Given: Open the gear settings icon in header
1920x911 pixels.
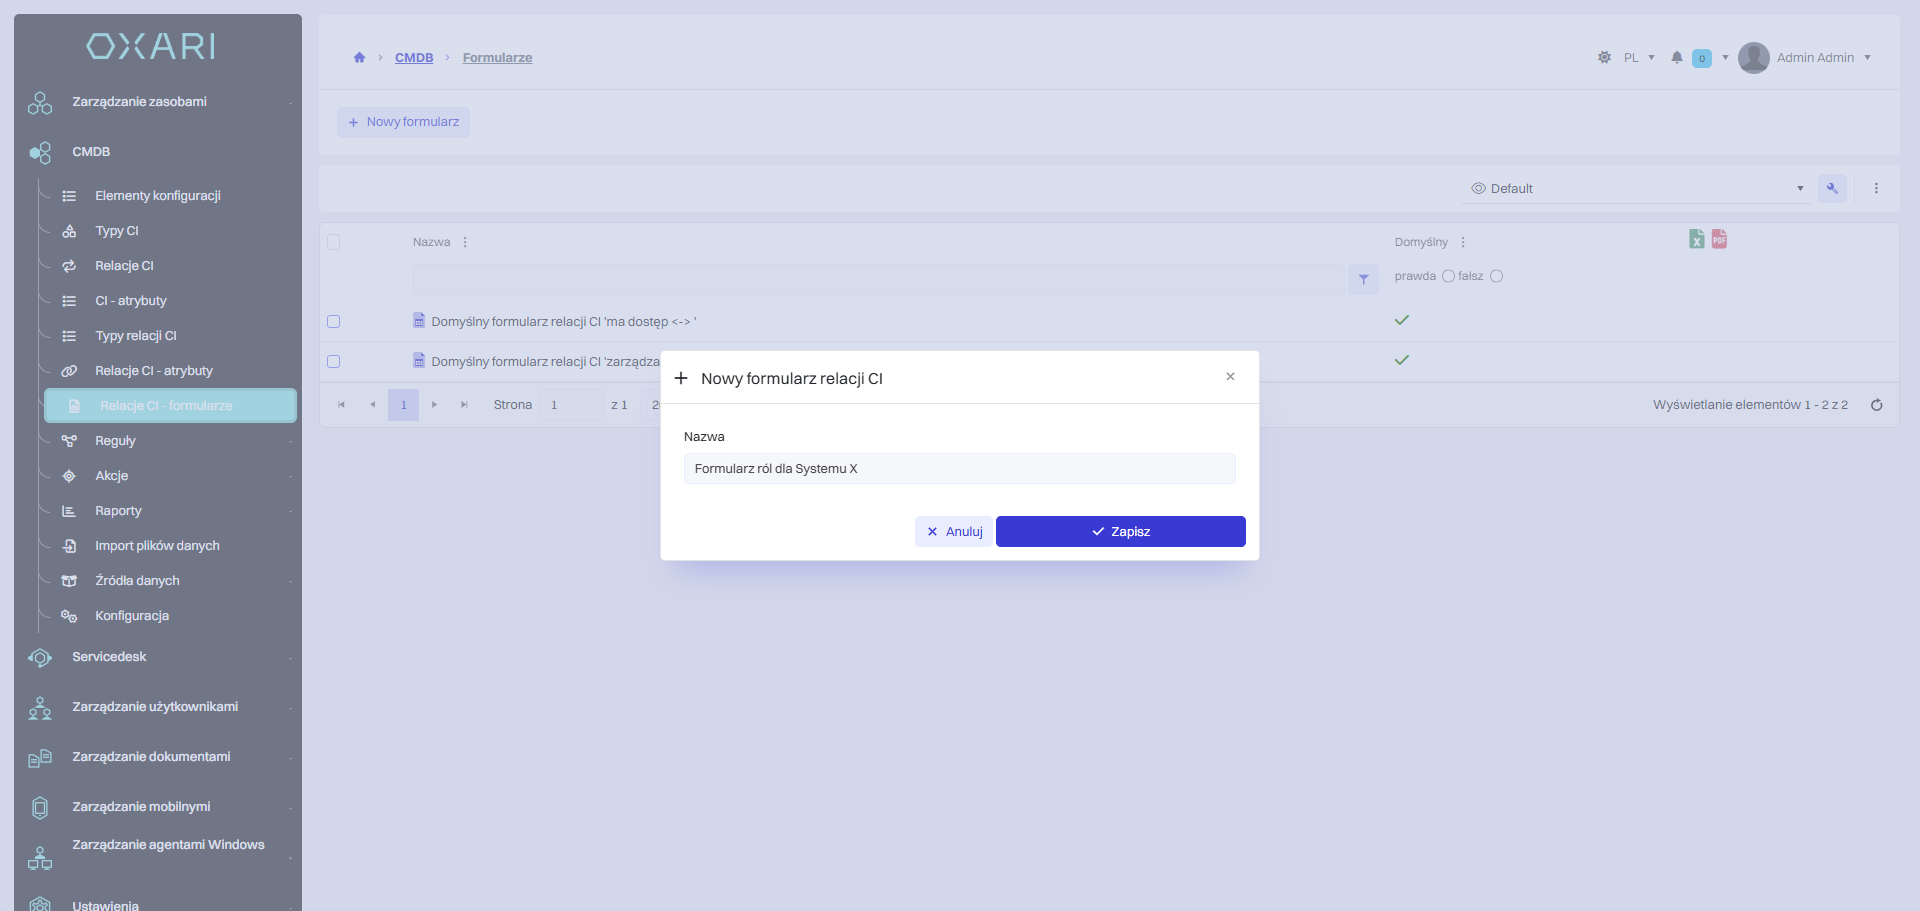Looking at the screenshot, I should (x=1604, y=58).
